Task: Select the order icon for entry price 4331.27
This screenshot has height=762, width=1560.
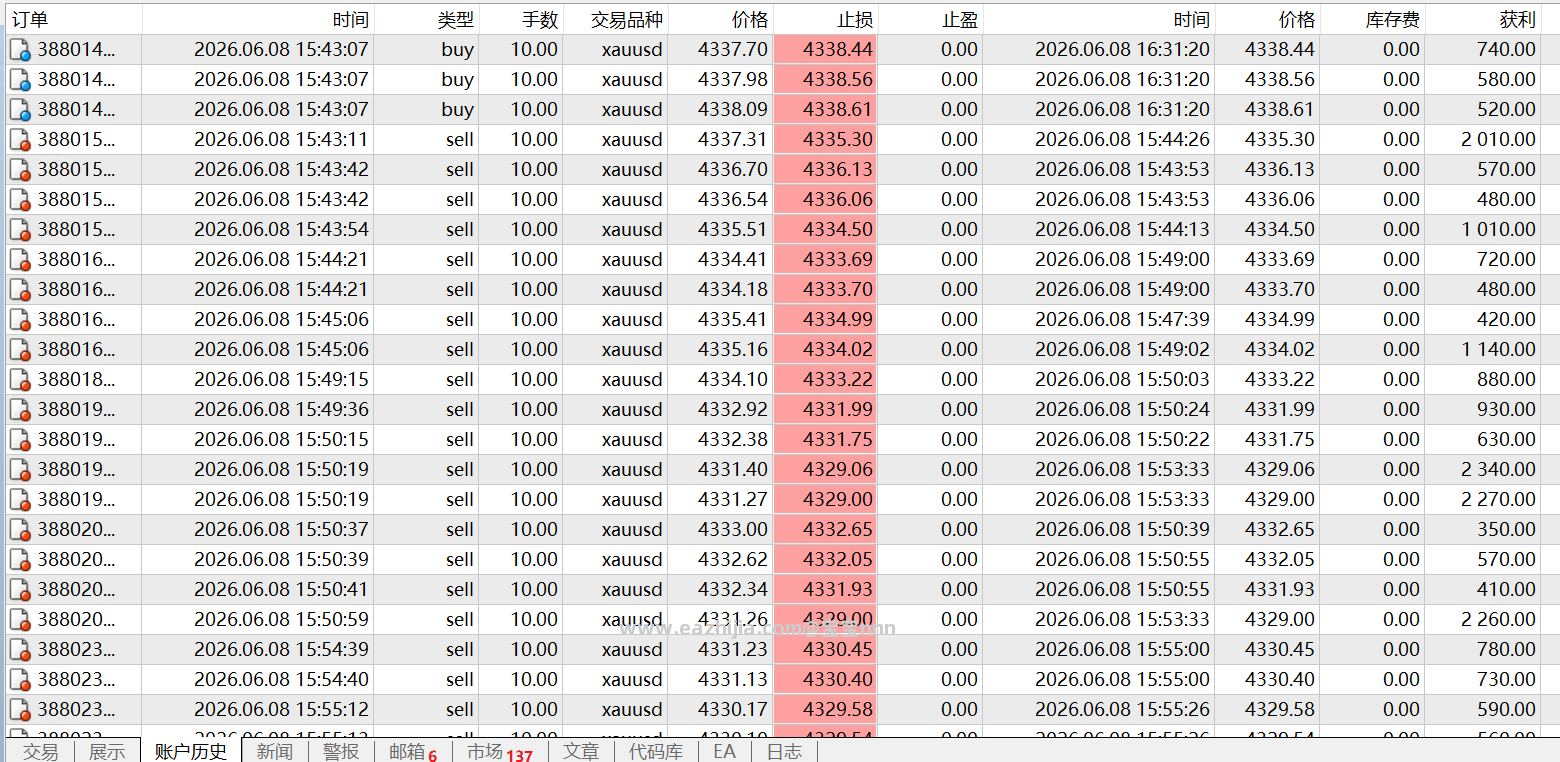Action: tap(20, 499)
